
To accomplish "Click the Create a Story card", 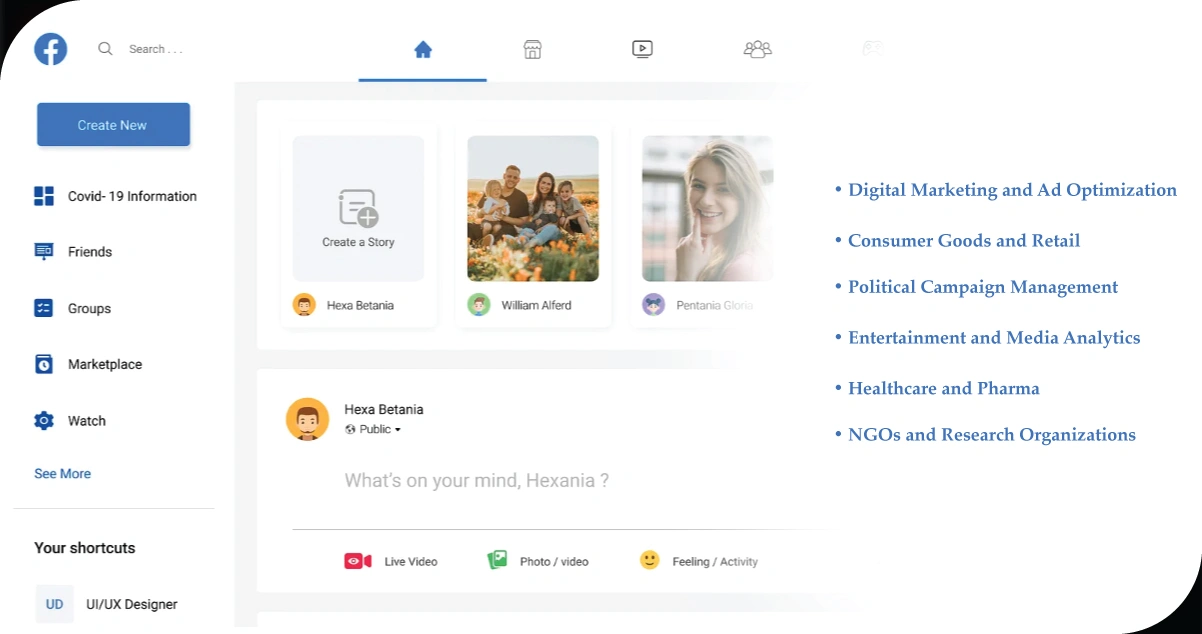I will click(x=358, y=209).
